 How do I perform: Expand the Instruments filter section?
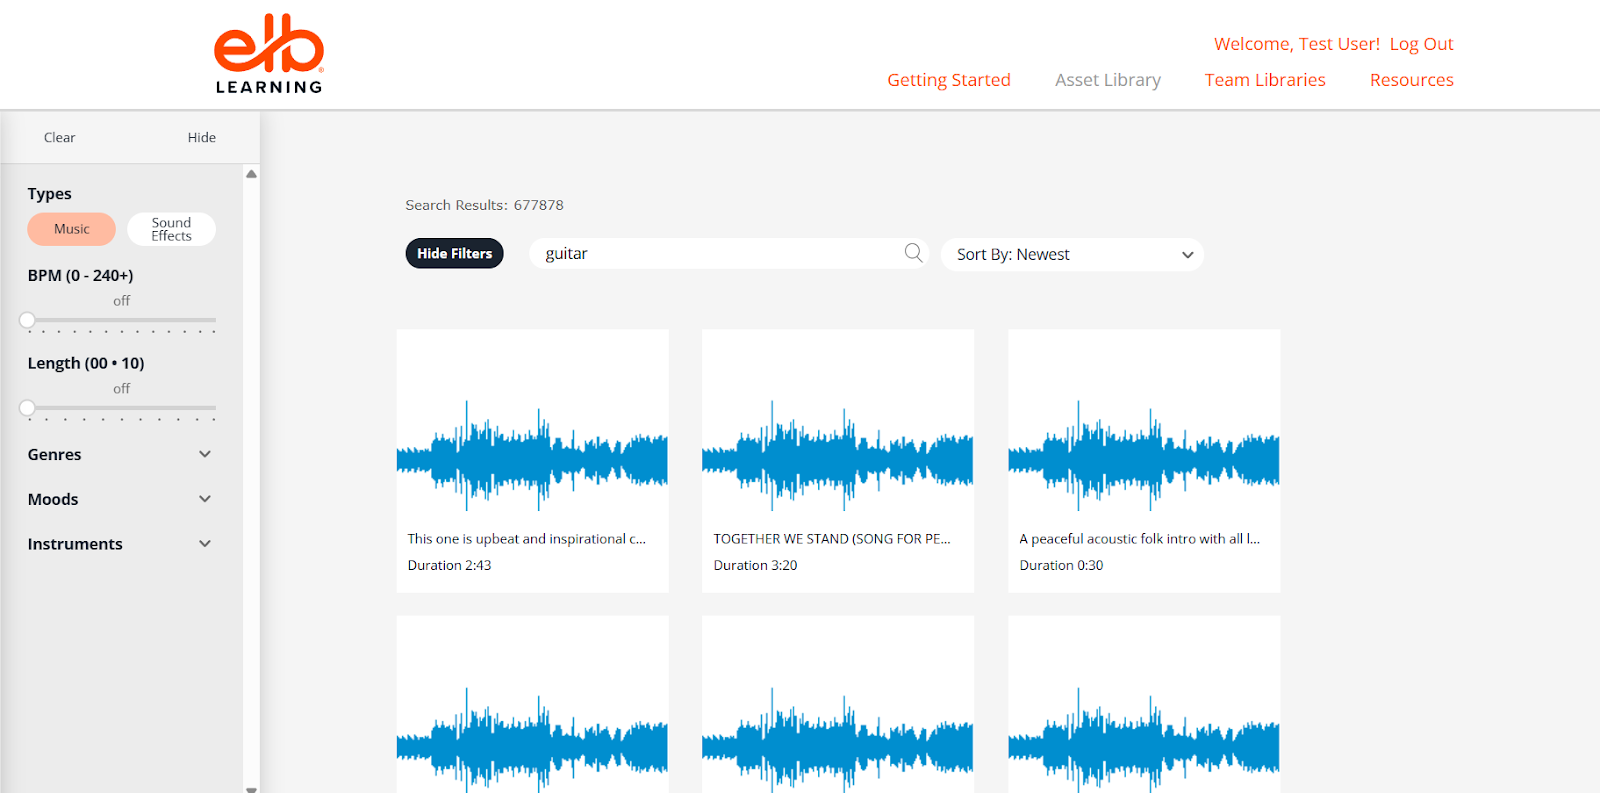(x=120, y=544)
